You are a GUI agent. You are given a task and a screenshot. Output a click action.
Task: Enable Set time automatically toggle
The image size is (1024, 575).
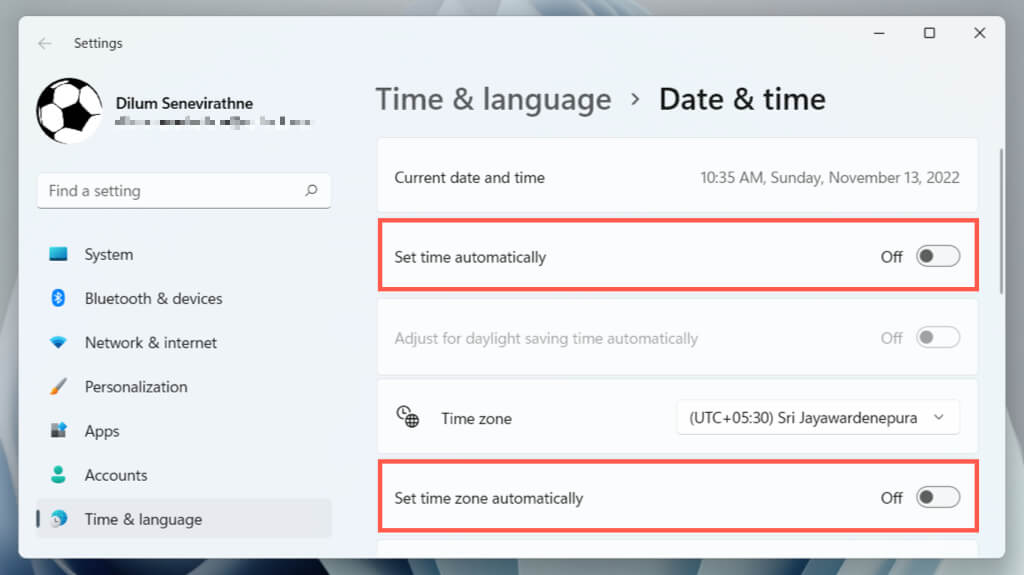[938, 257]
